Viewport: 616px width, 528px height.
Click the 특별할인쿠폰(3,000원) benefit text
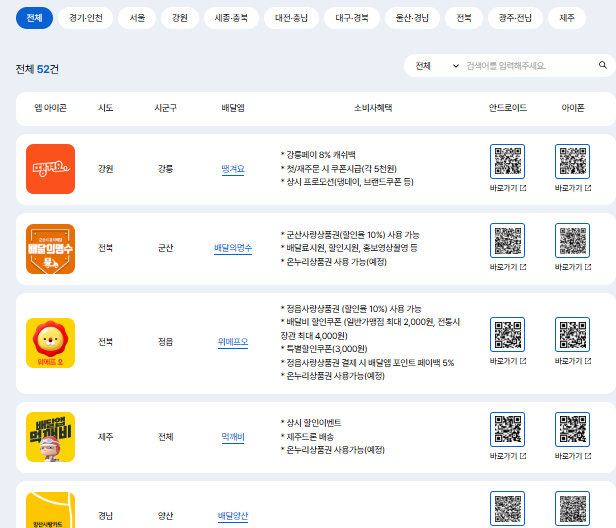[x=324, y=349]
